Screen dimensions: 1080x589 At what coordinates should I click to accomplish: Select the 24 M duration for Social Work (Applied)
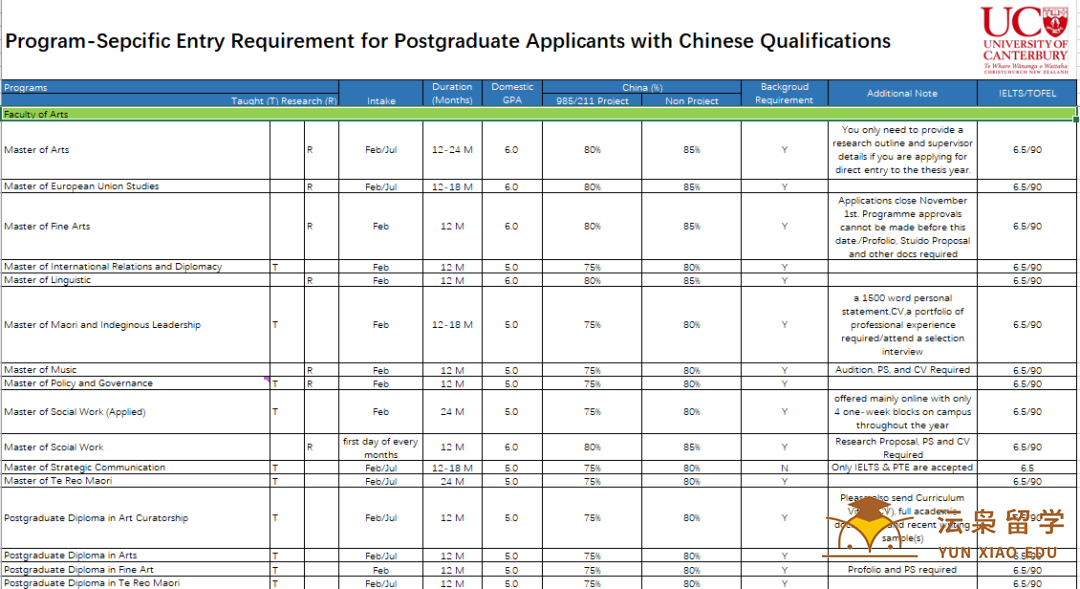tap(452, 412)
